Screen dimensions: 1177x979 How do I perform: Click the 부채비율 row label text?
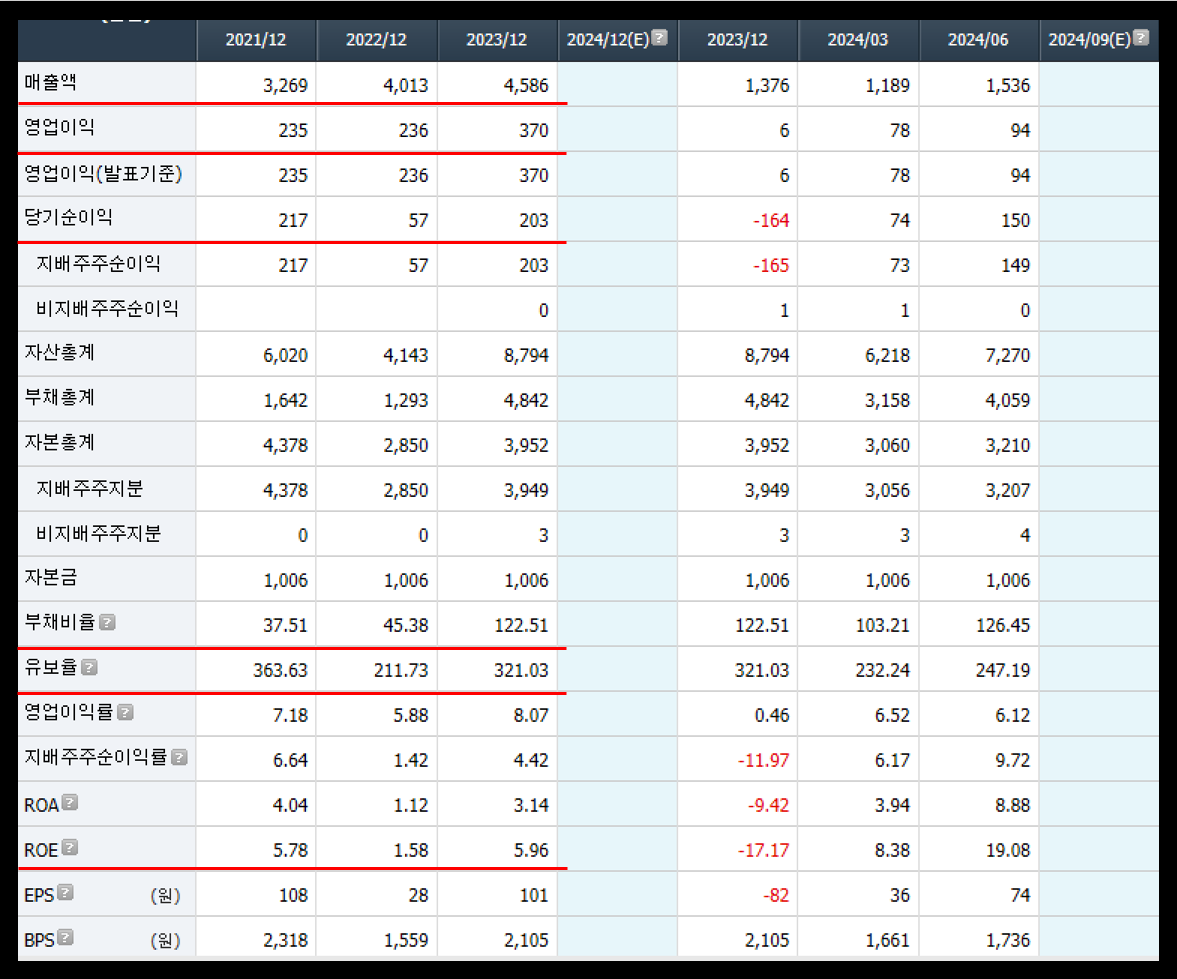(x=59, y=622)
